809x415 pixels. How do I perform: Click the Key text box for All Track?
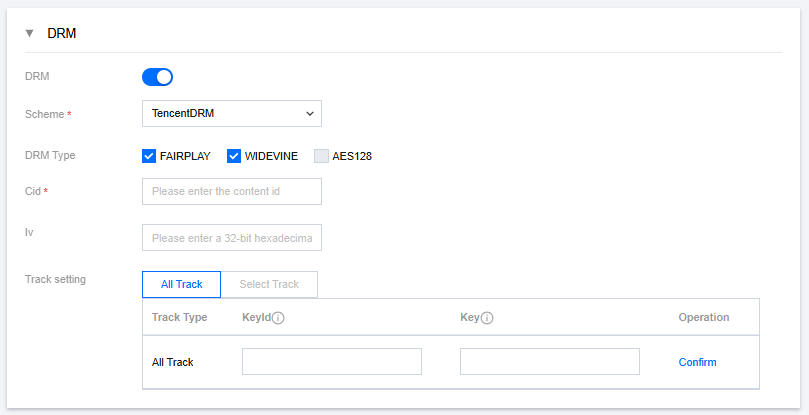(549, 361)
